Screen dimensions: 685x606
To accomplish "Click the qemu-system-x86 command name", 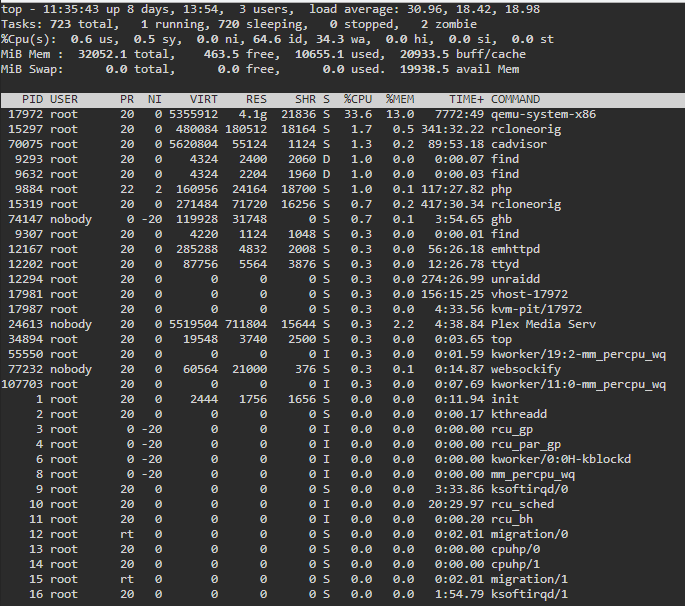I will point(543,114).
